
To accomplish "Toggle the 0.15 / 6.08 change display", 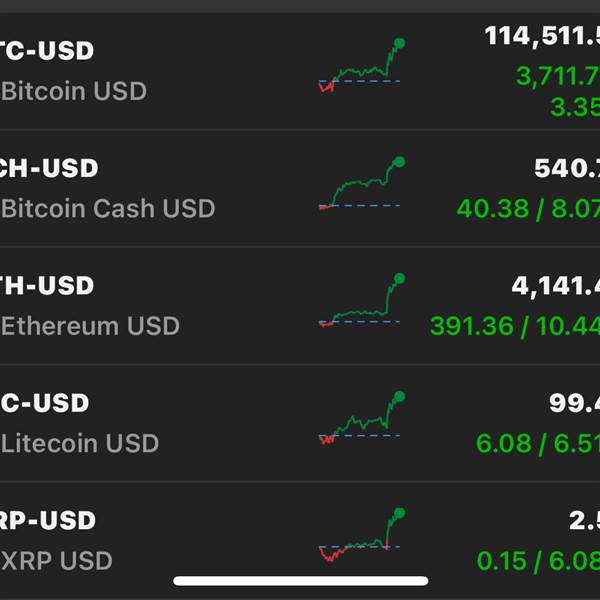I will (x=537, y=560).
